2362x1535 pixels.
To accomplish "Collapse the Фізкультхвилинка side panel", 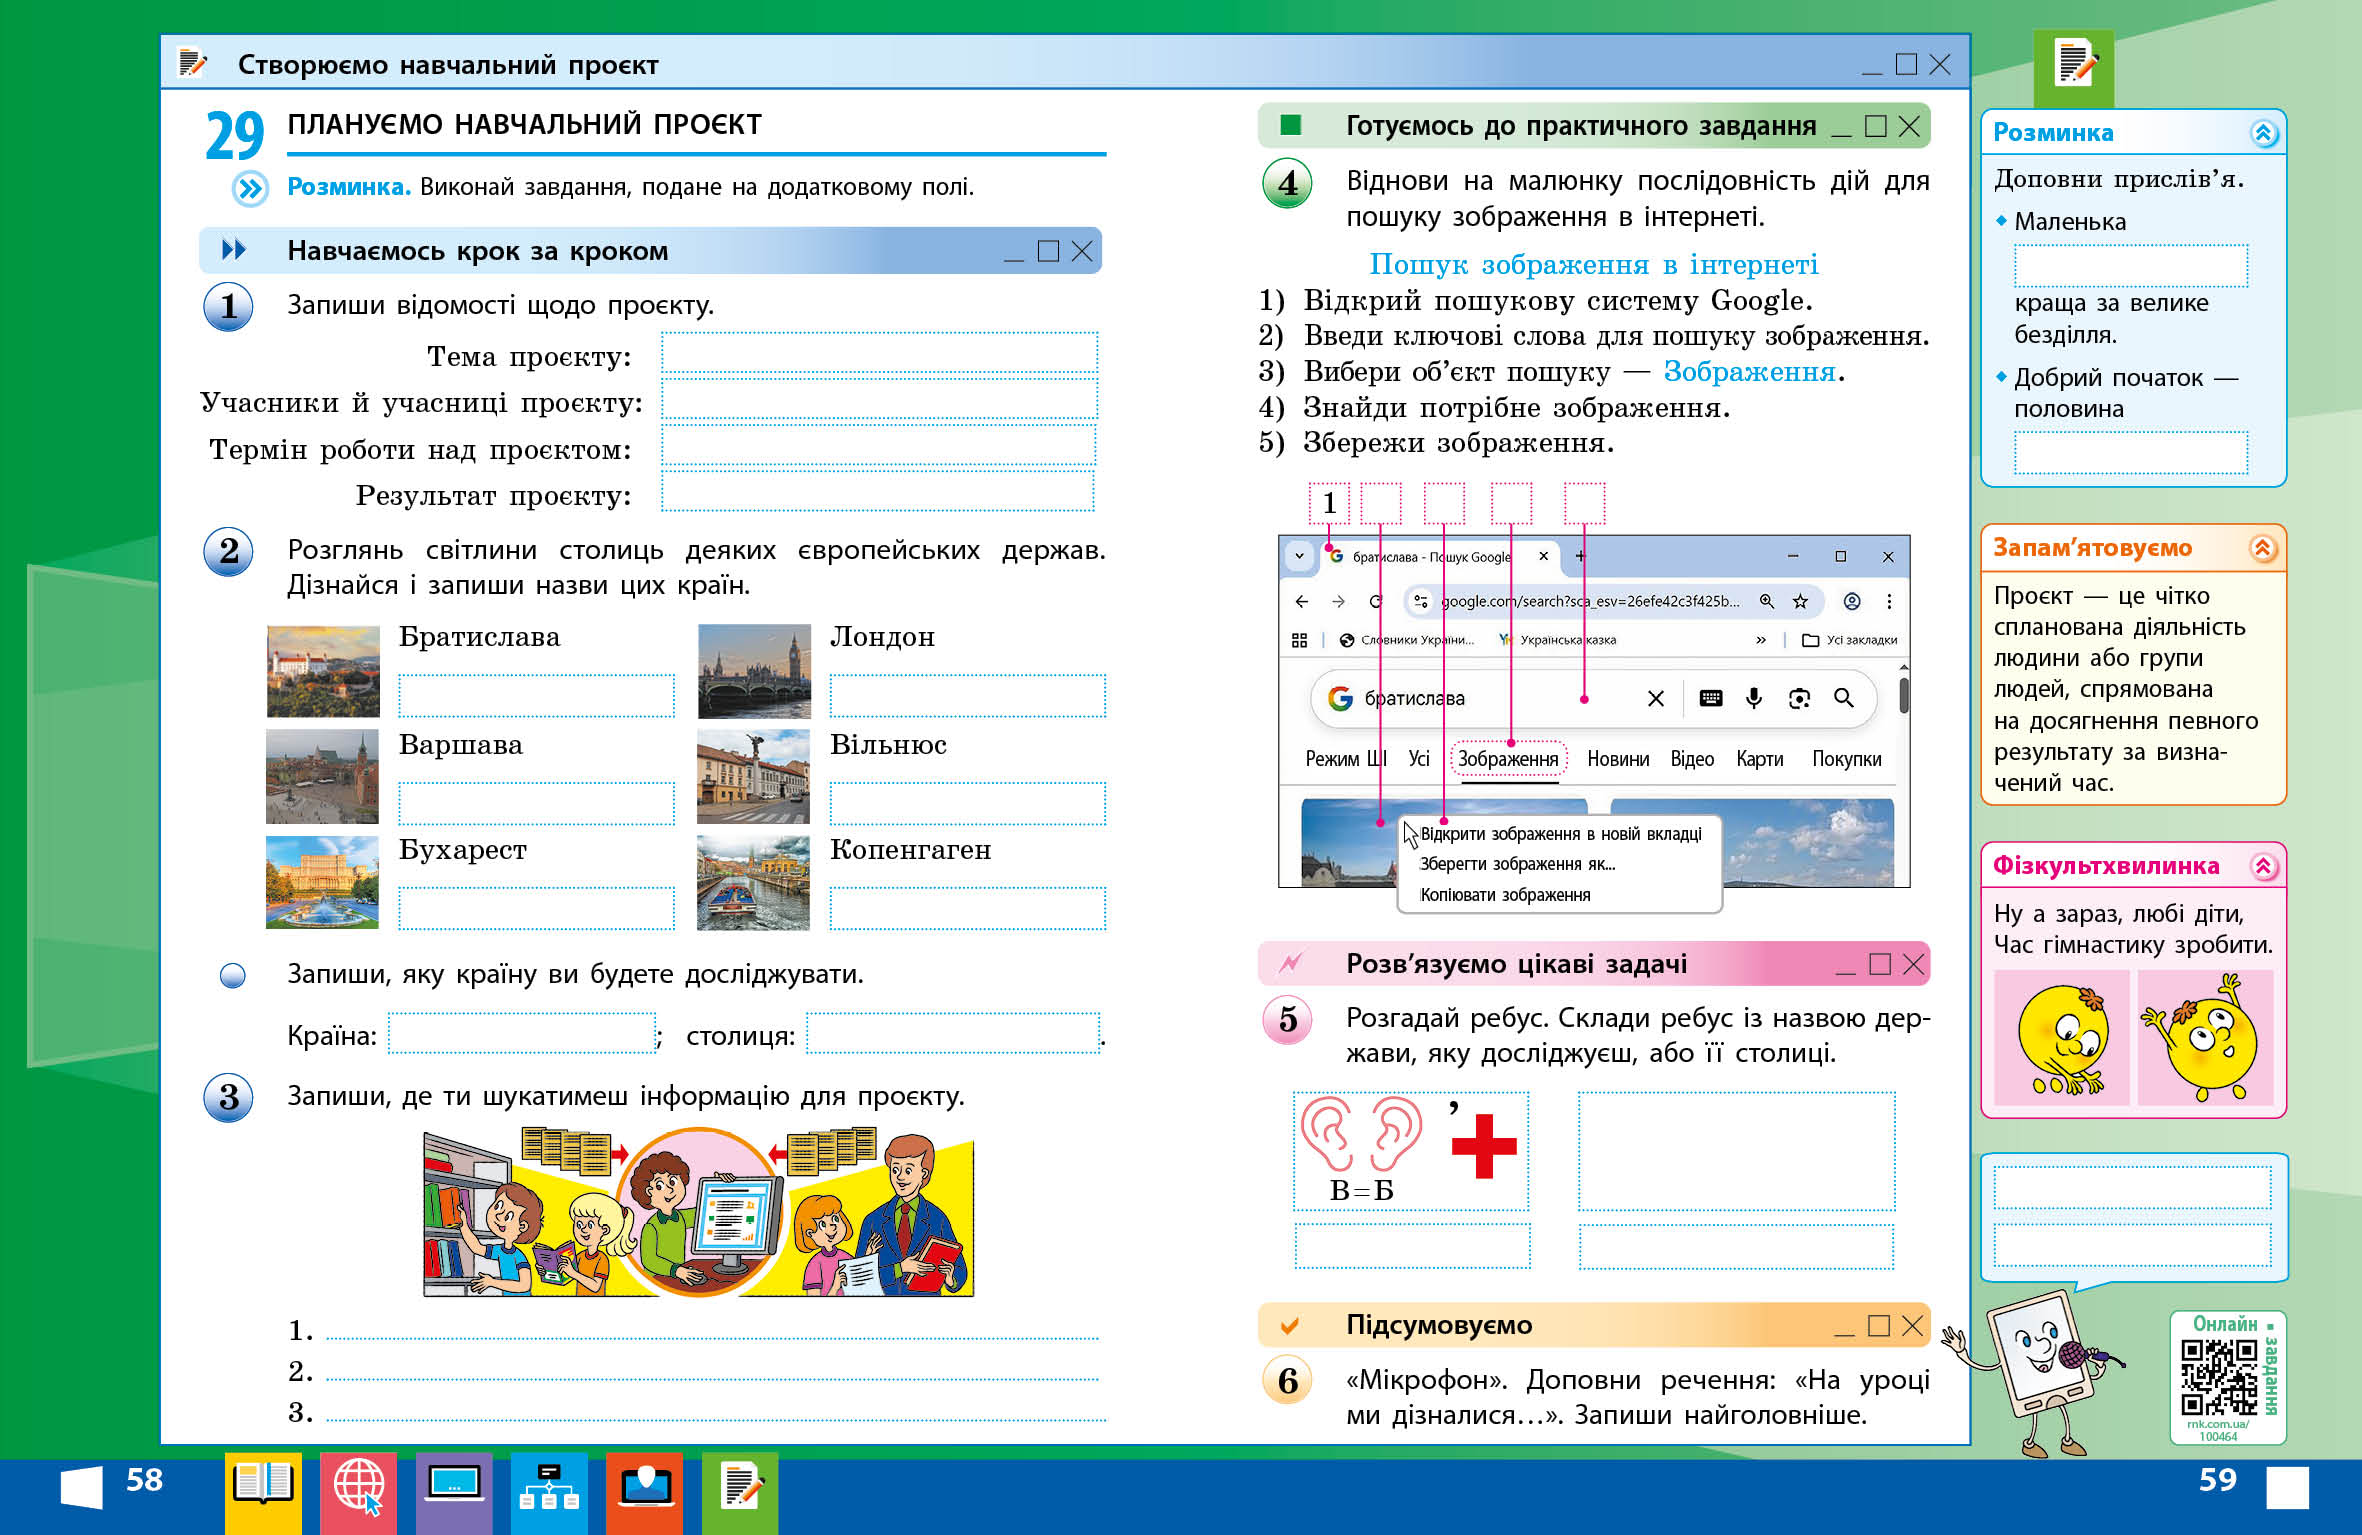I will tap(2263, 866).
